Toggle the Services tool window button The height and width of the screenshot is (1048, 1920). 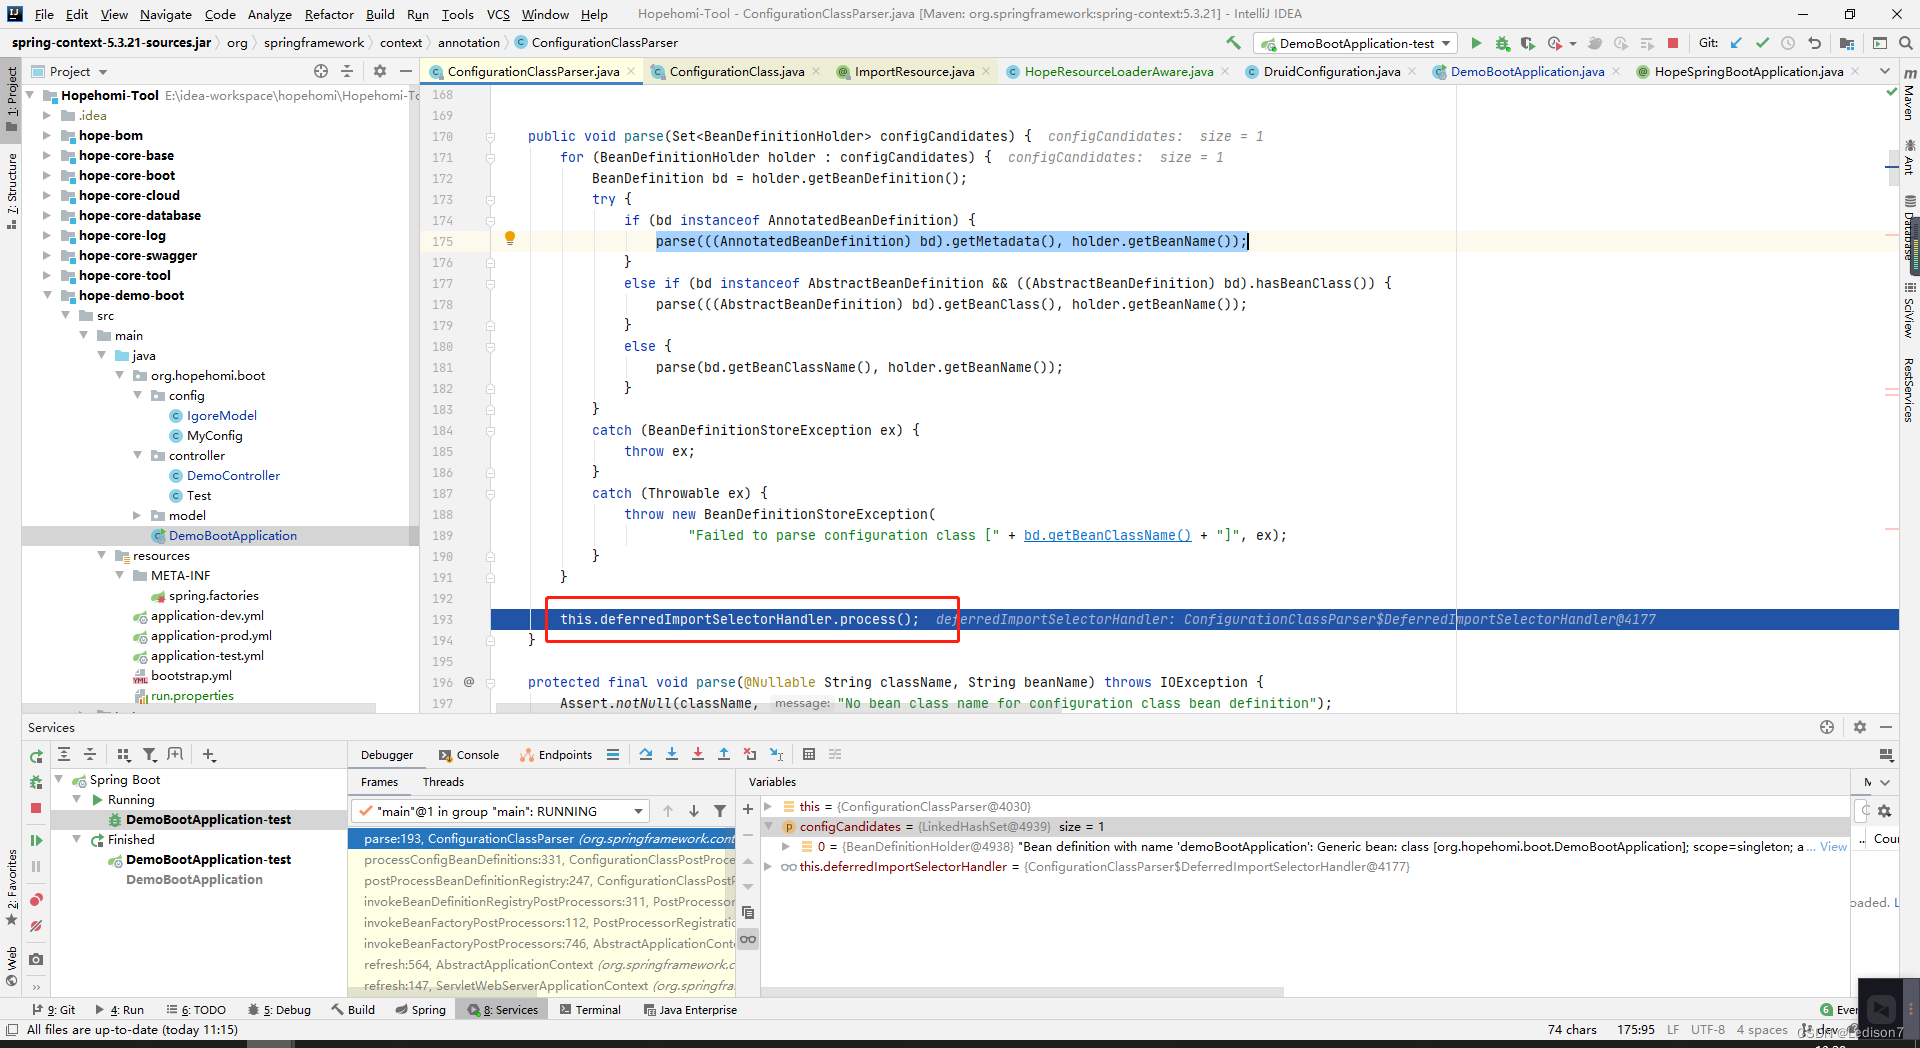(x=503, y=1010)
